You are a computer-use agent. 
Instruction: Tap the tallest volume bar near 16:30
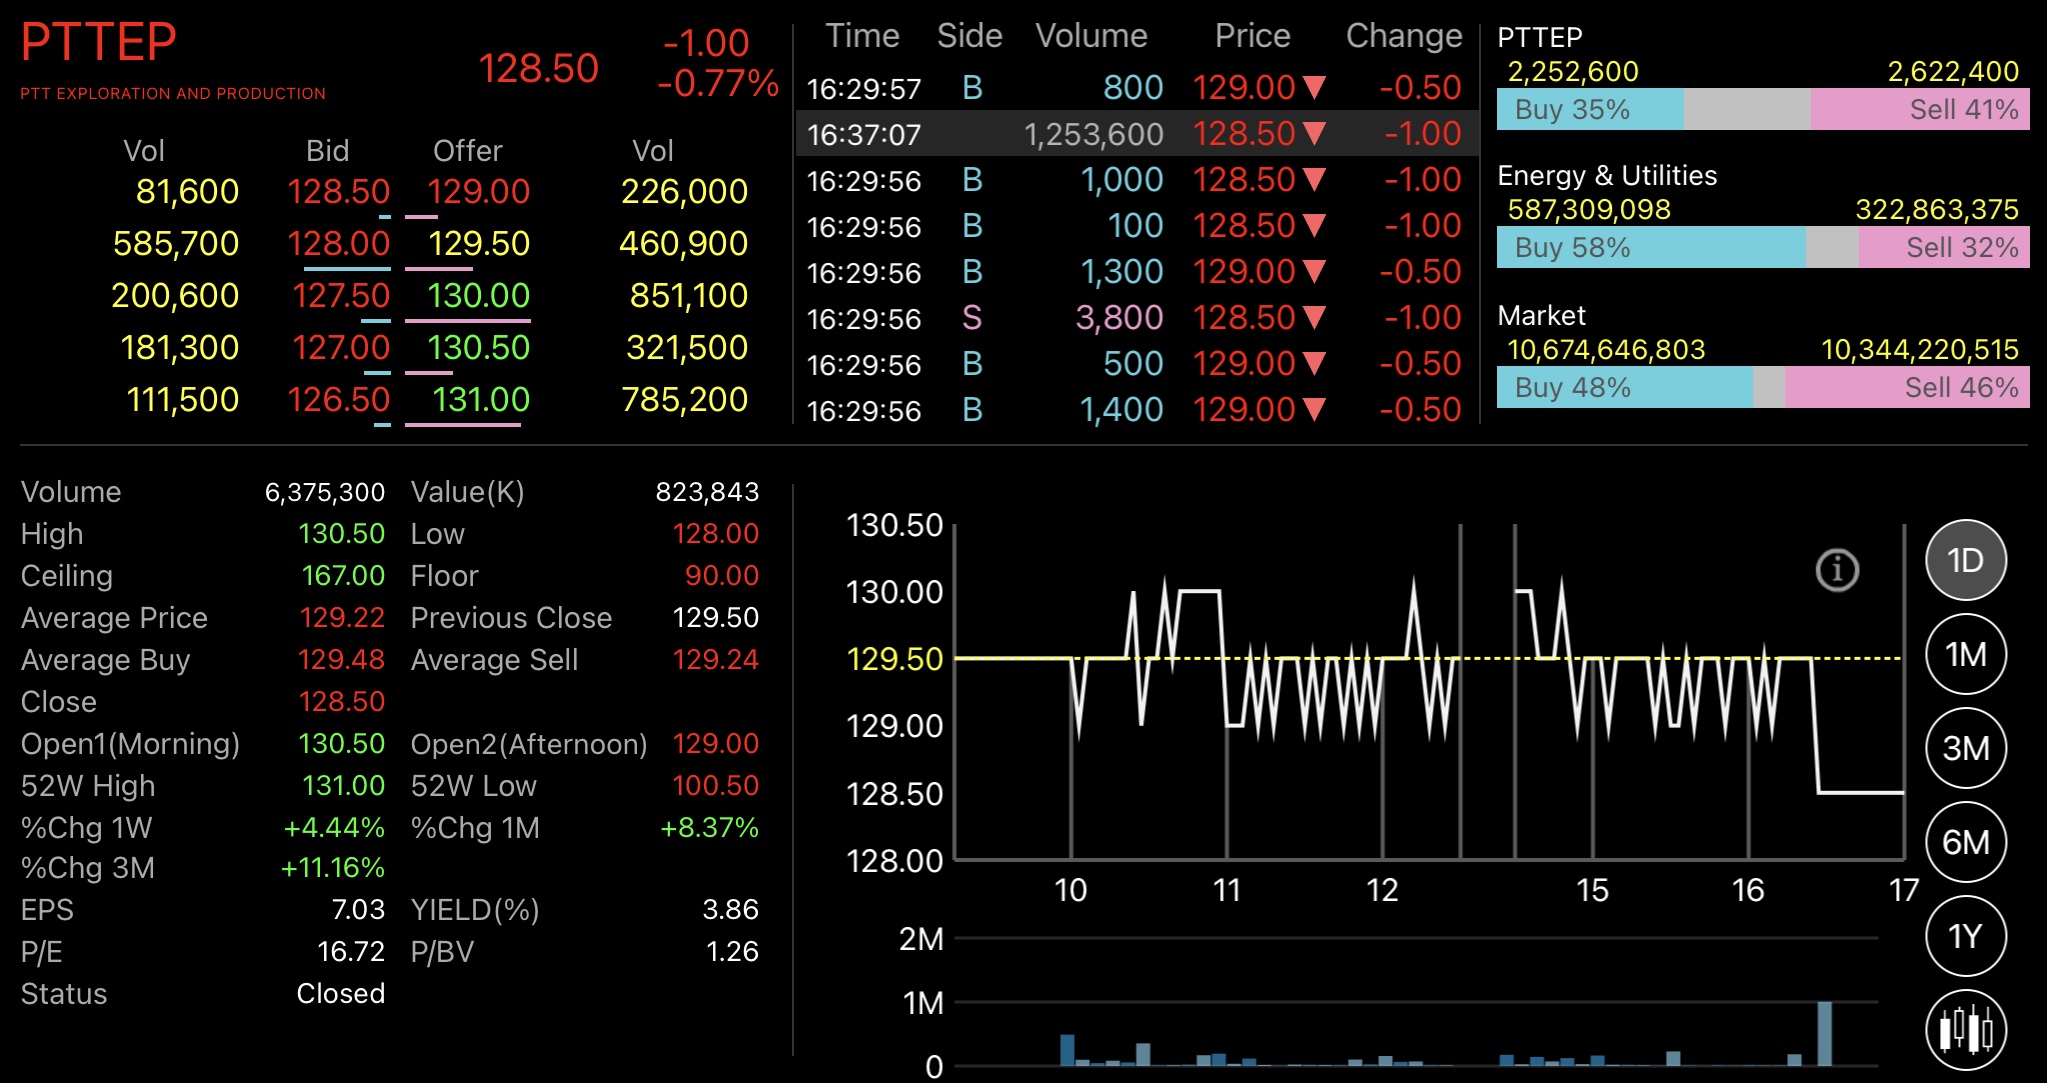pos(1824,1033)
